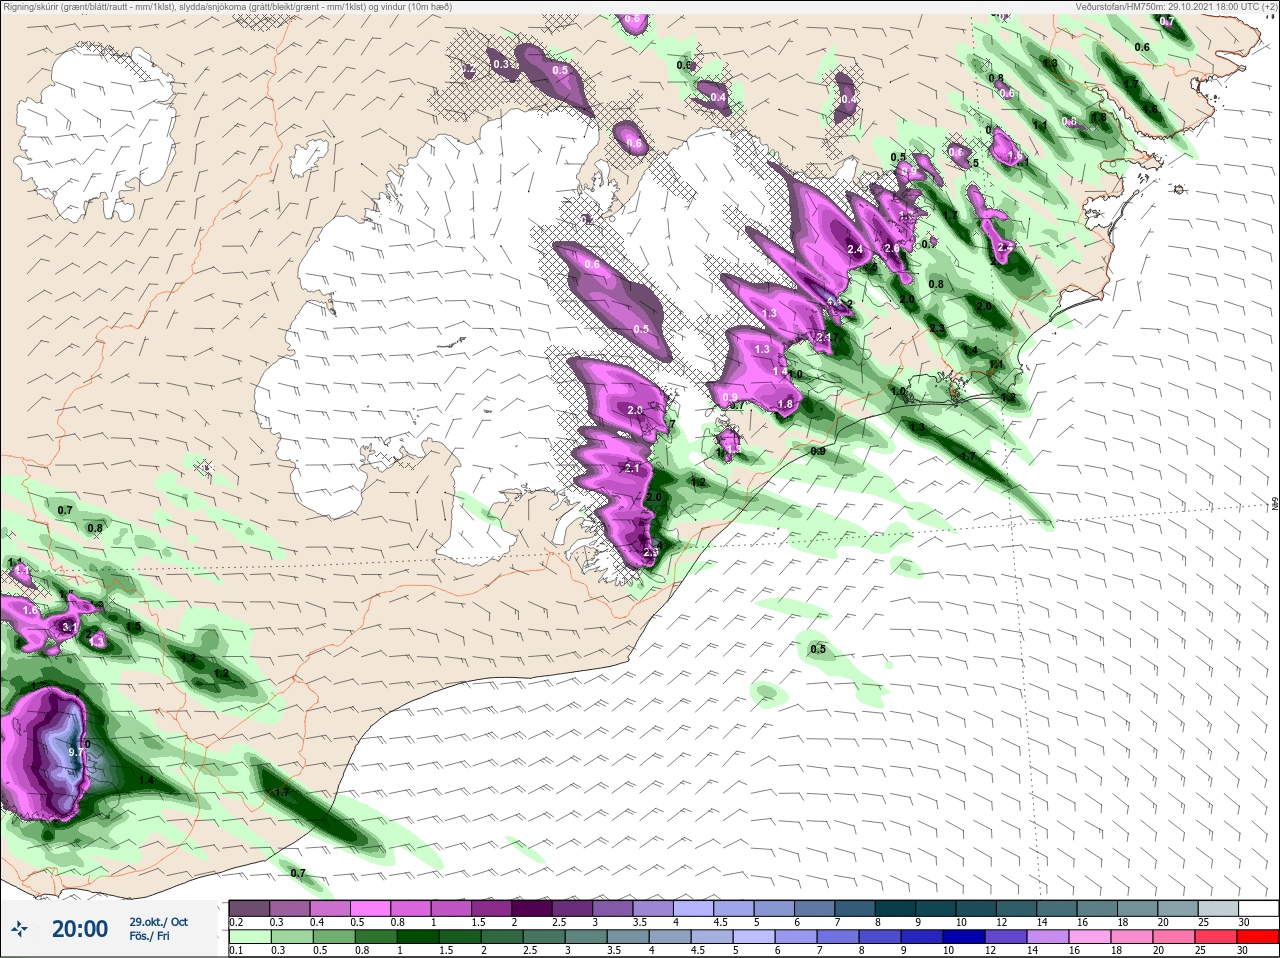The width and height of the screenshot is (1280, 958).
Task: Select the pale green 0.1 swatch in the bottom legend row
Action: coord(250,937)
